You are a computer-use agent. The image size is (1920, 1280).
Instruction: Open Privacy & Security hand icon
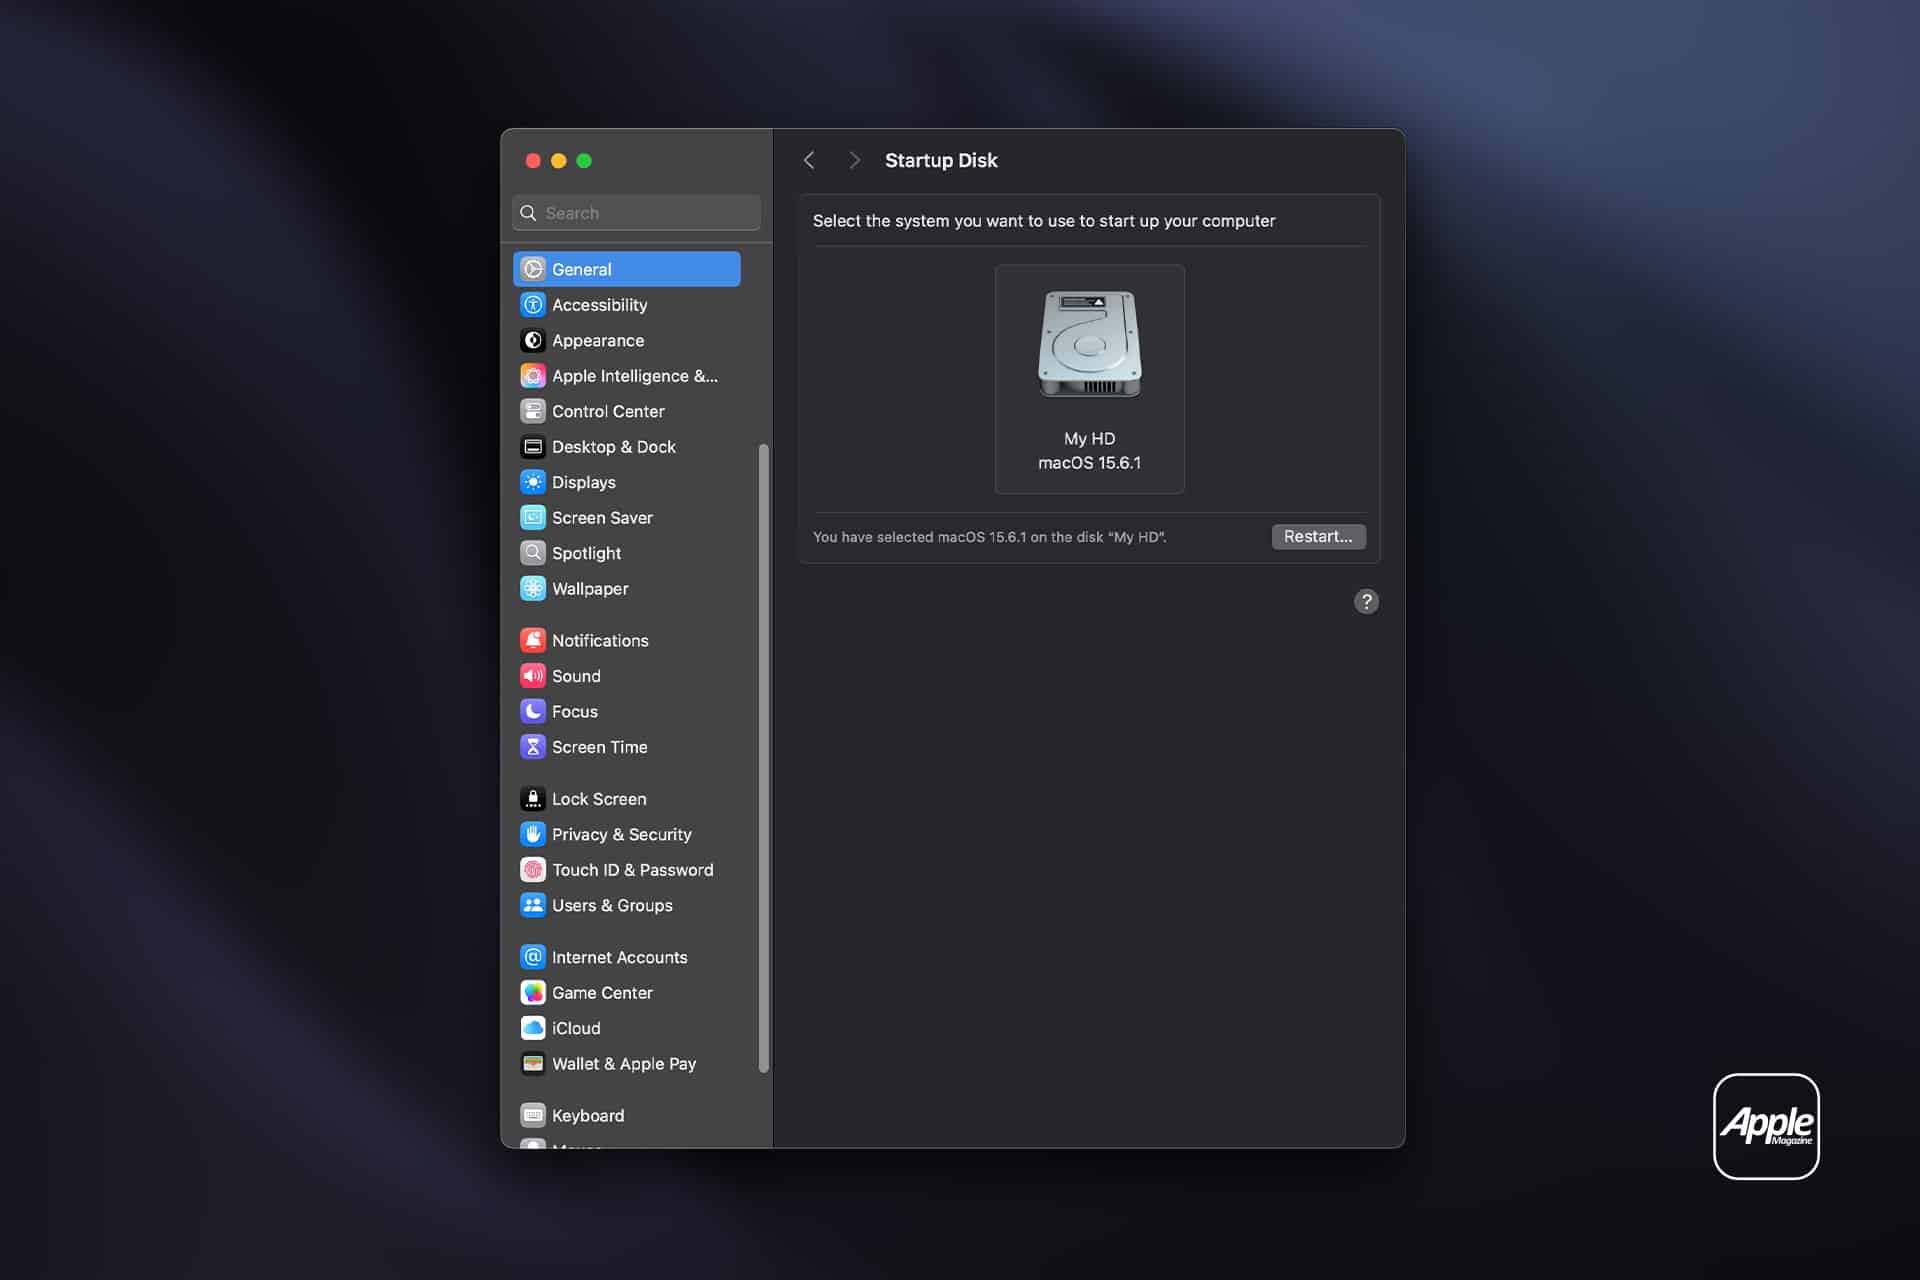[533, 834]
